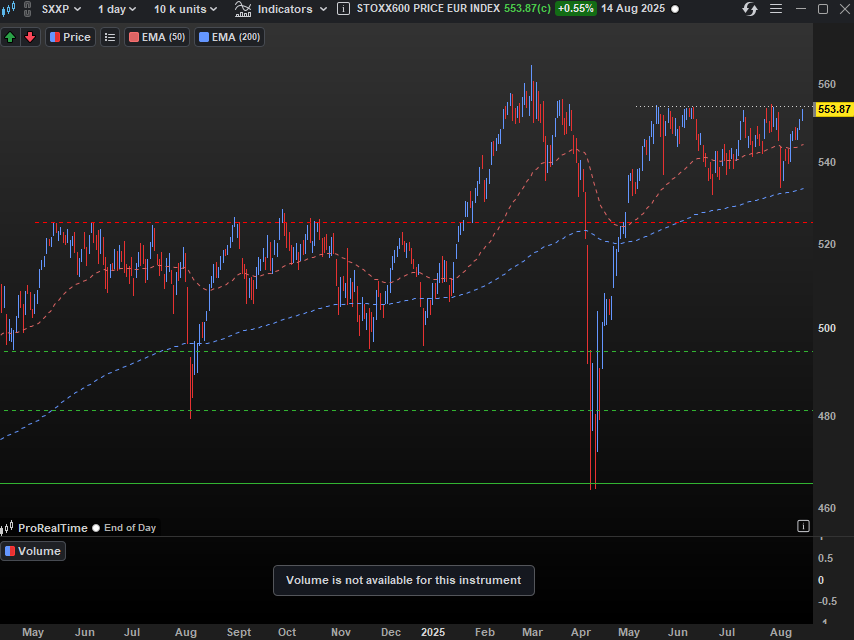Click the instrument info icon
The width and height of the screenshot is (854, 640).
tap(343, 9)
